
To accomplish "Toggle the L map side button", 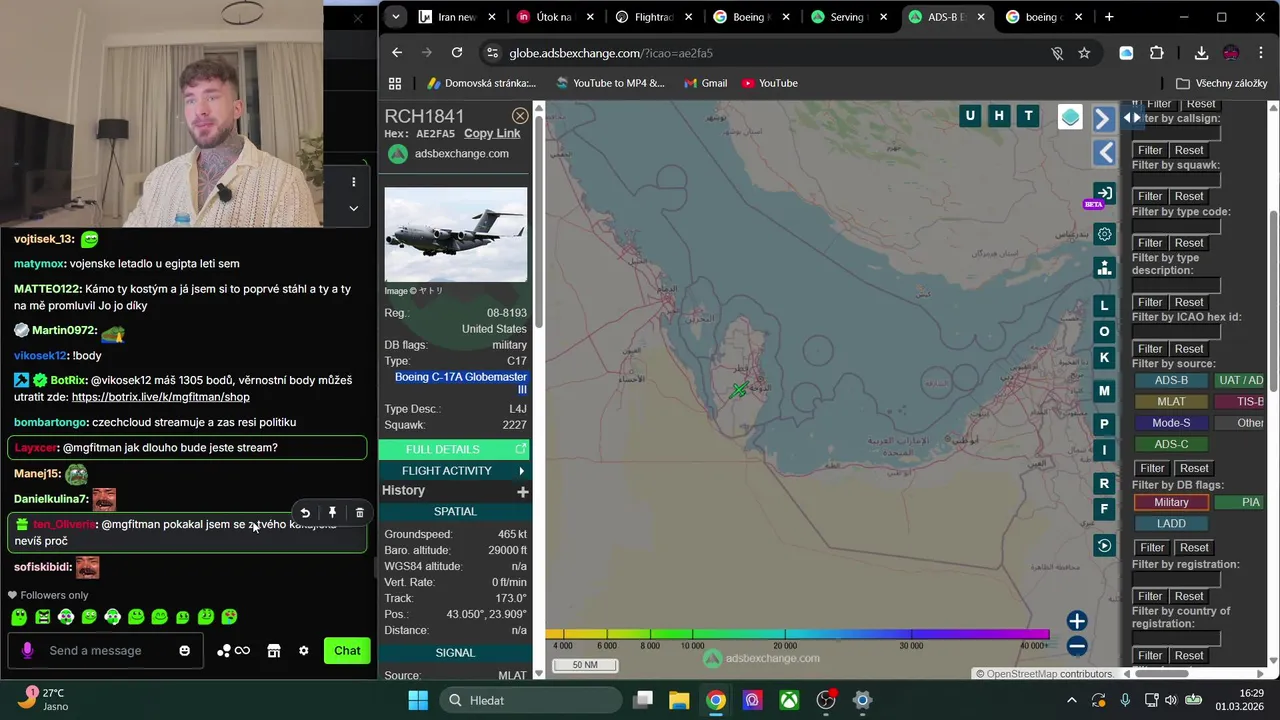I will 1104,306.
